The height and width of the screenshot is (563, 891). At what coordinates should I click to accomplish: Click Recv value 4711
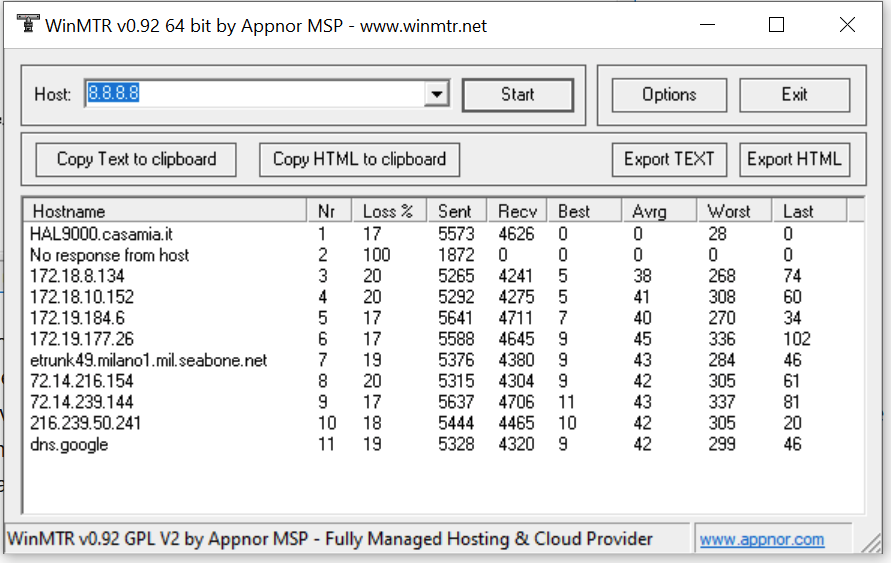[x=515, y=318]
